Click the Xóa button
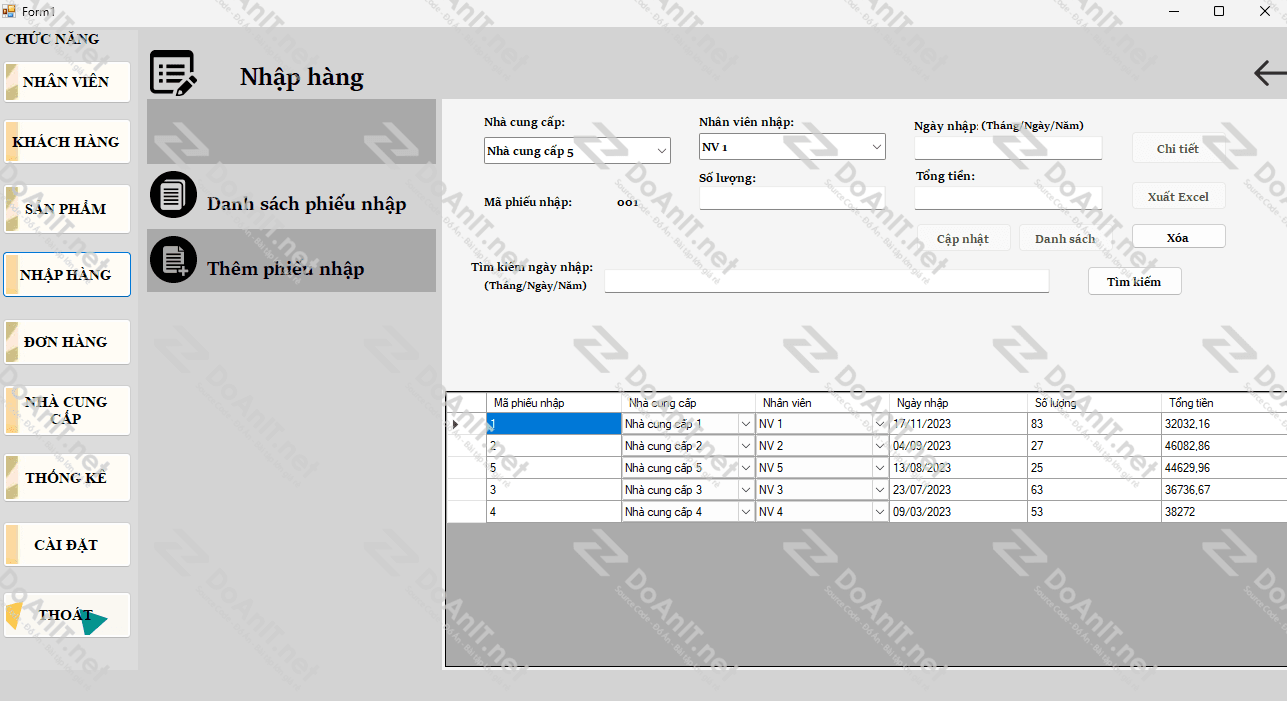The image size is (1287, 701). click(x=1178, y=237)
